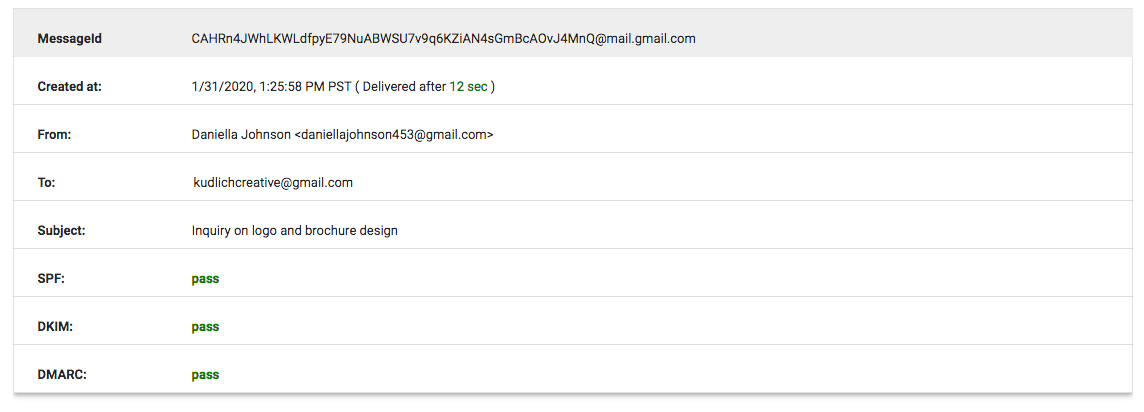Click the green 12 sec delivery time
1144x412 pixels.
tap(468, 87)
